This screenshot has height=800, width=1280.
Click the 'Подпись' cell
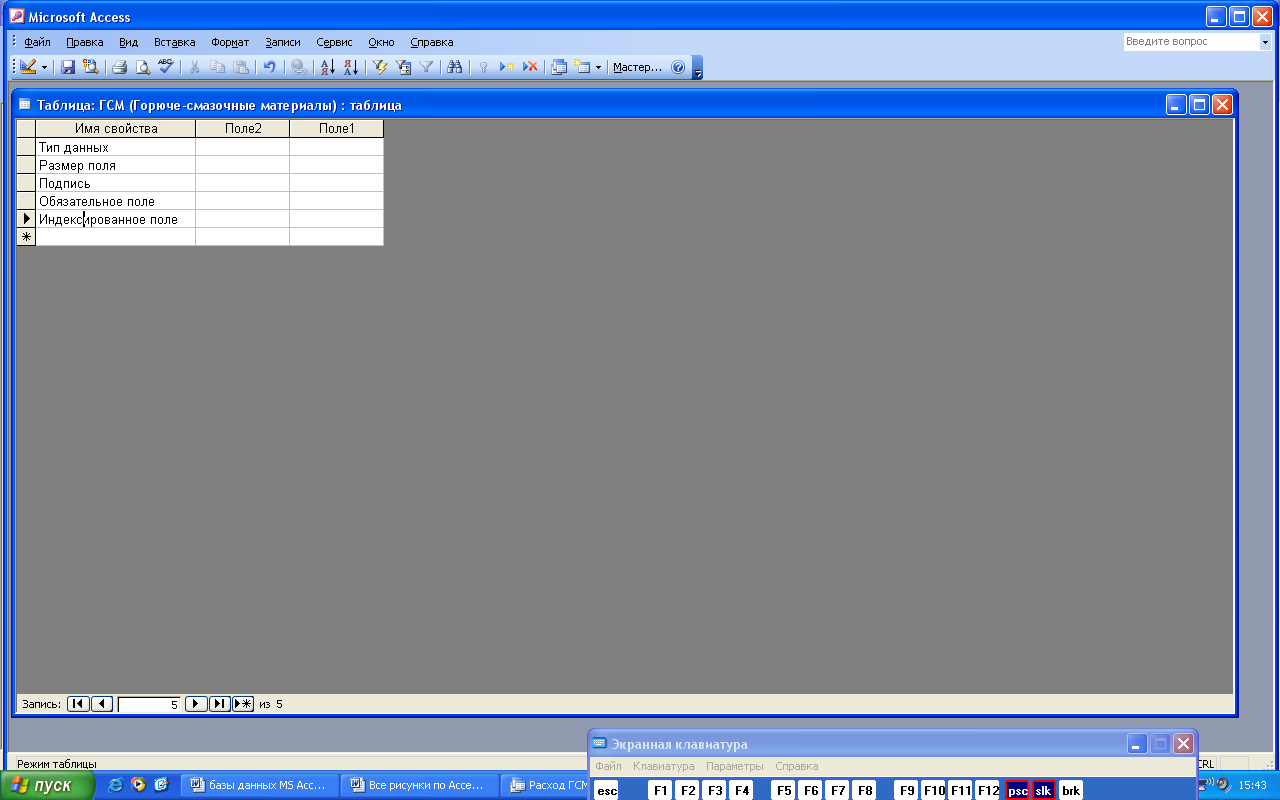coord(116,183)
